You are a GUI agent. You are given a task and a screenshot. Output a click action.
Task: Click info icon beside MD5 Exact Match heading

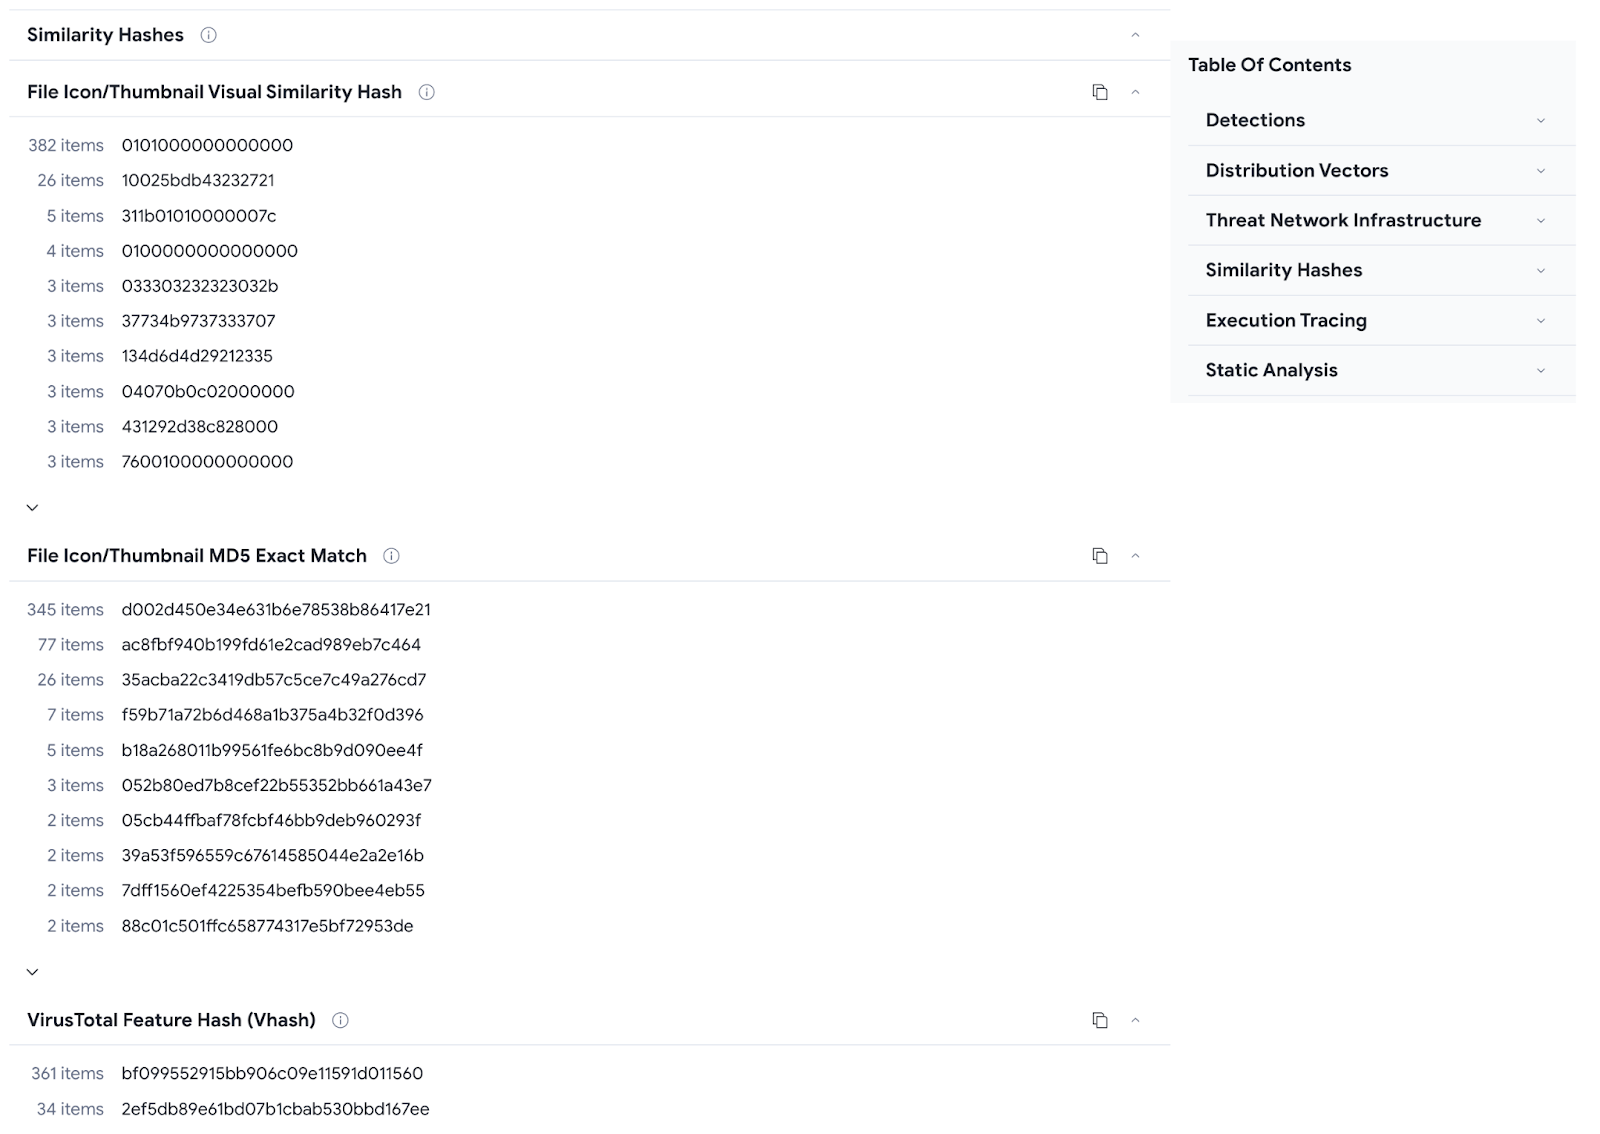pyautogui.click(x=391, y=556)
